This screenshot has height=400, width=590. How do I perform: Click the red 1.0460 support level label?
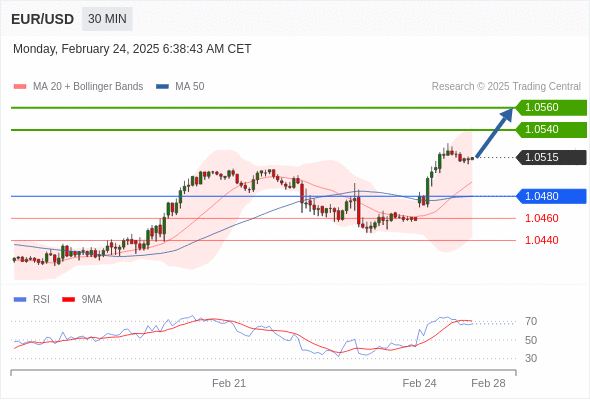[x=541, y=218]
